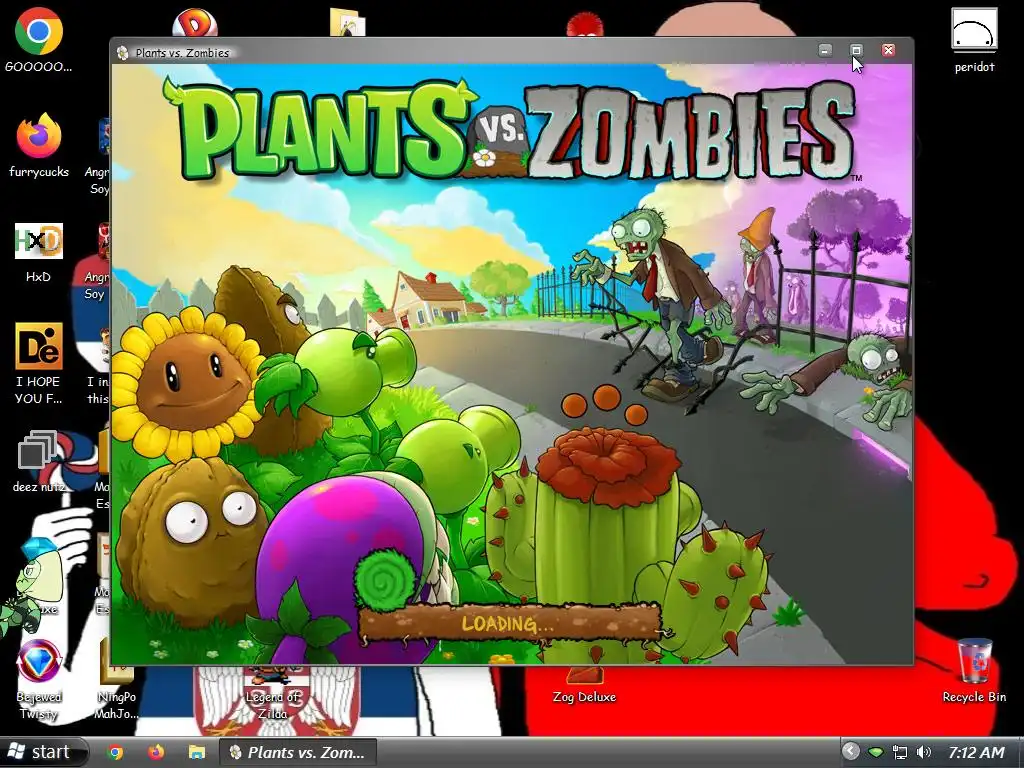The width and height of the screenshot is (1024, 768).
Task: Click the Plants vs. Zombies window title text
Action: (182, 53)
